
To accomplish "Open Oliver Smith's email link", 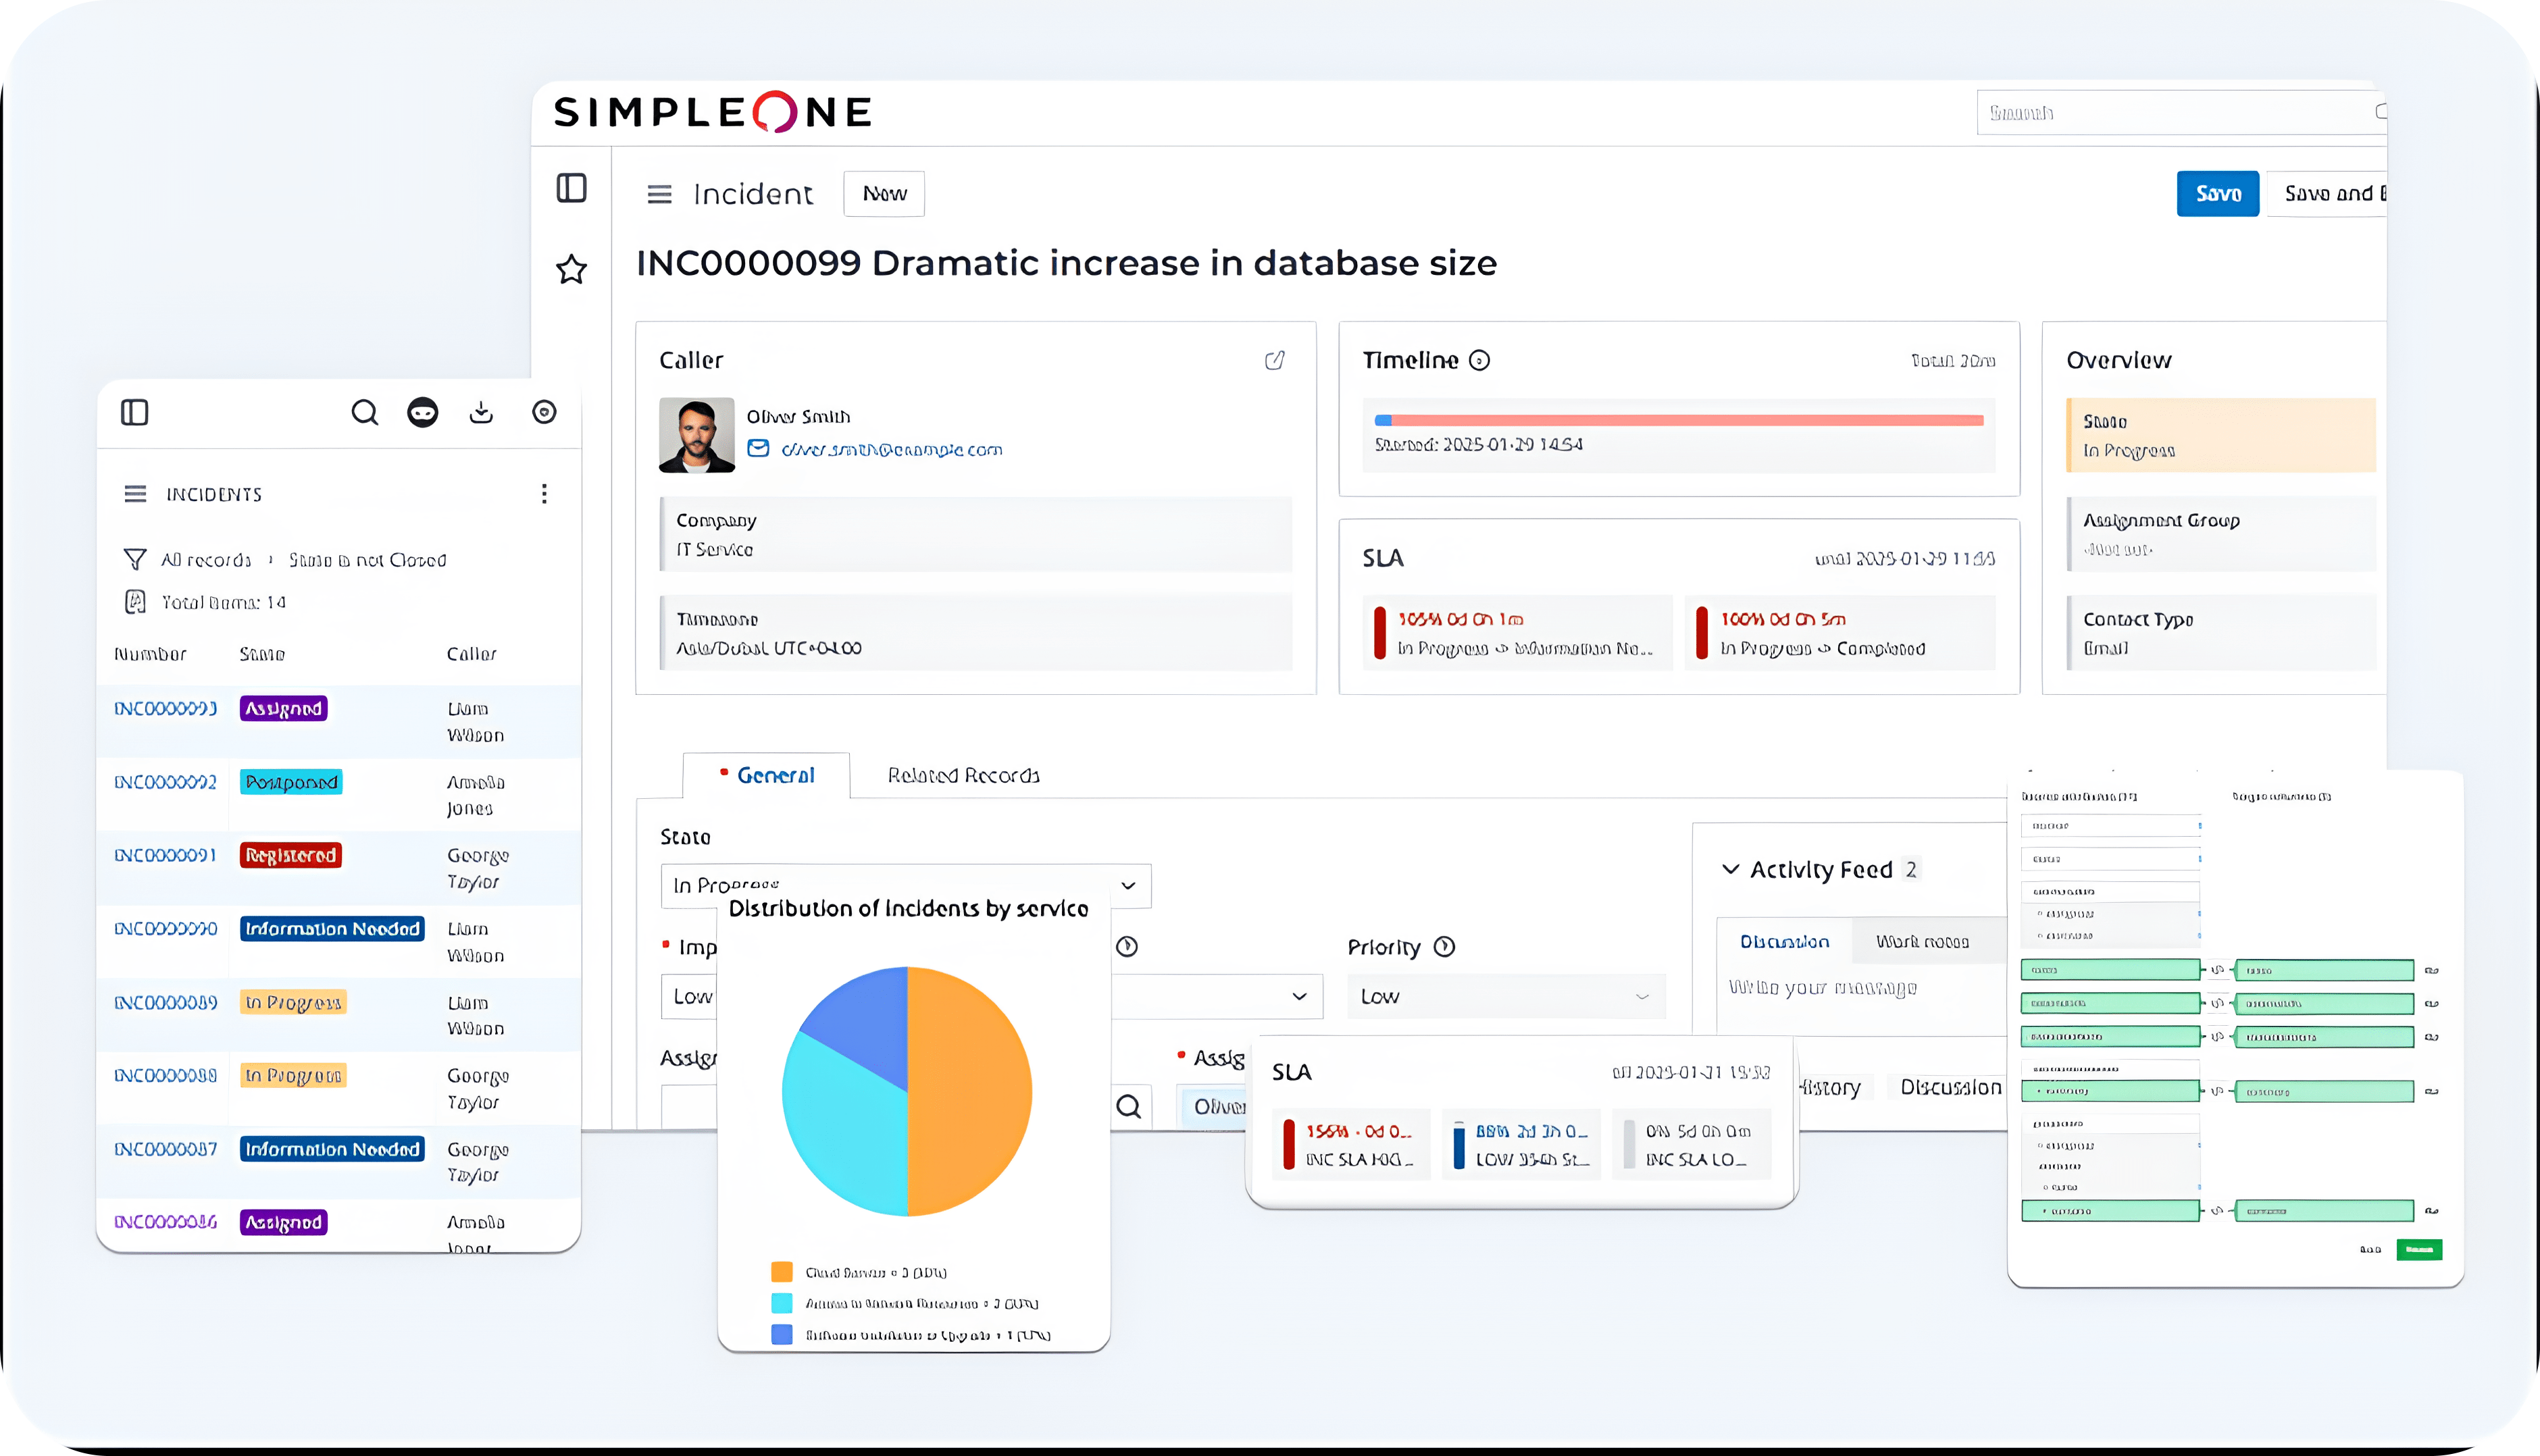I will pyautogui.click(x=891, y=450).
